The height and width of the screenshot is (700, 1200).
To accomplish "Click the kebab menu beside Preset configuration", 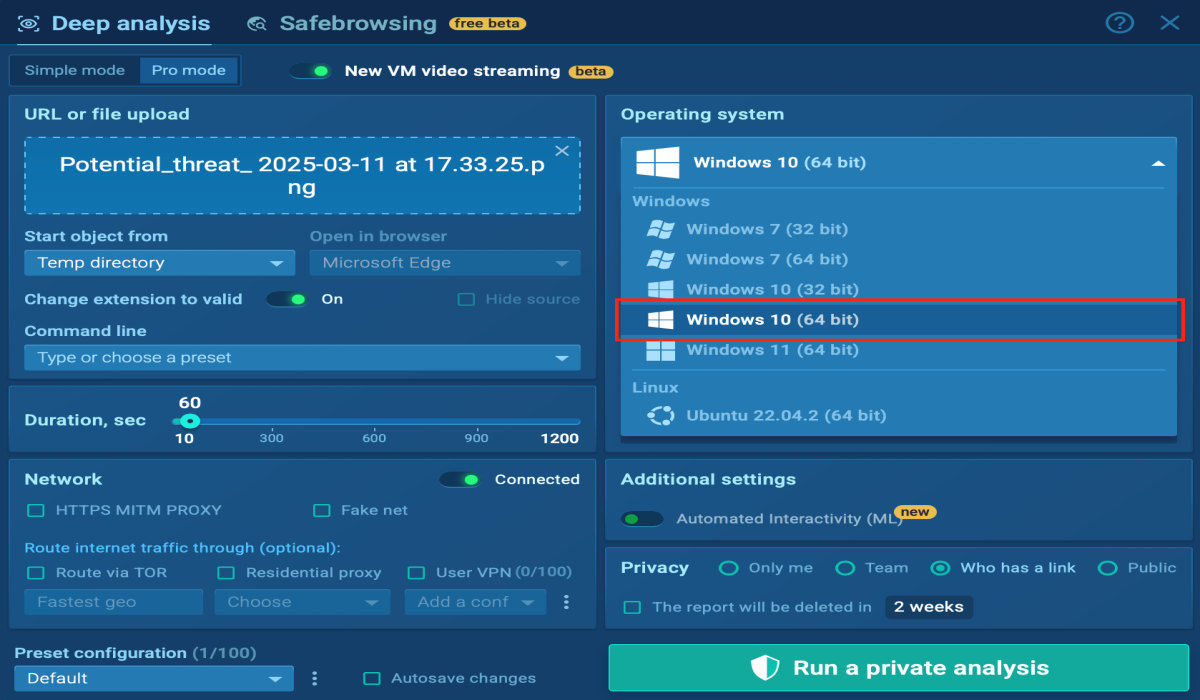I will pos(315,677).
